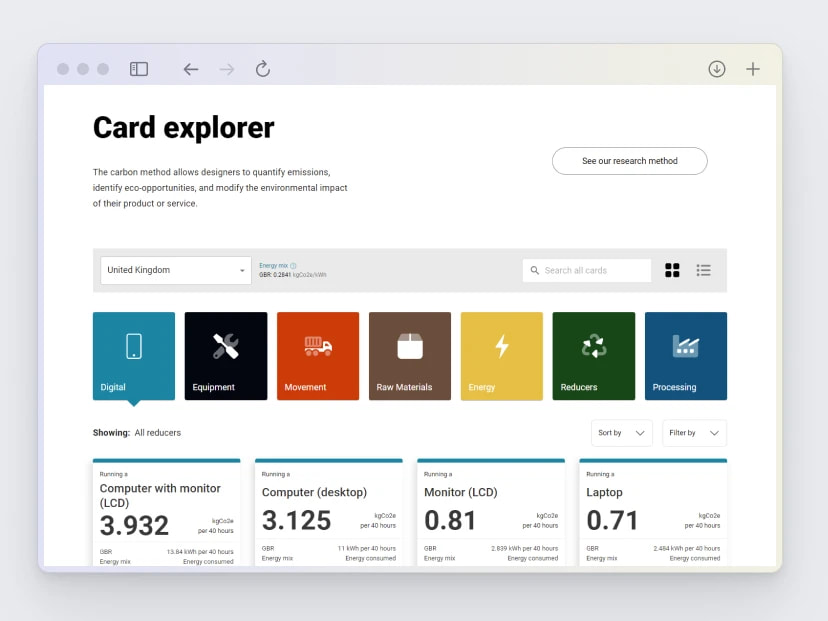
Task: Select the Digital category tile
Action: (x=134, y=356)
